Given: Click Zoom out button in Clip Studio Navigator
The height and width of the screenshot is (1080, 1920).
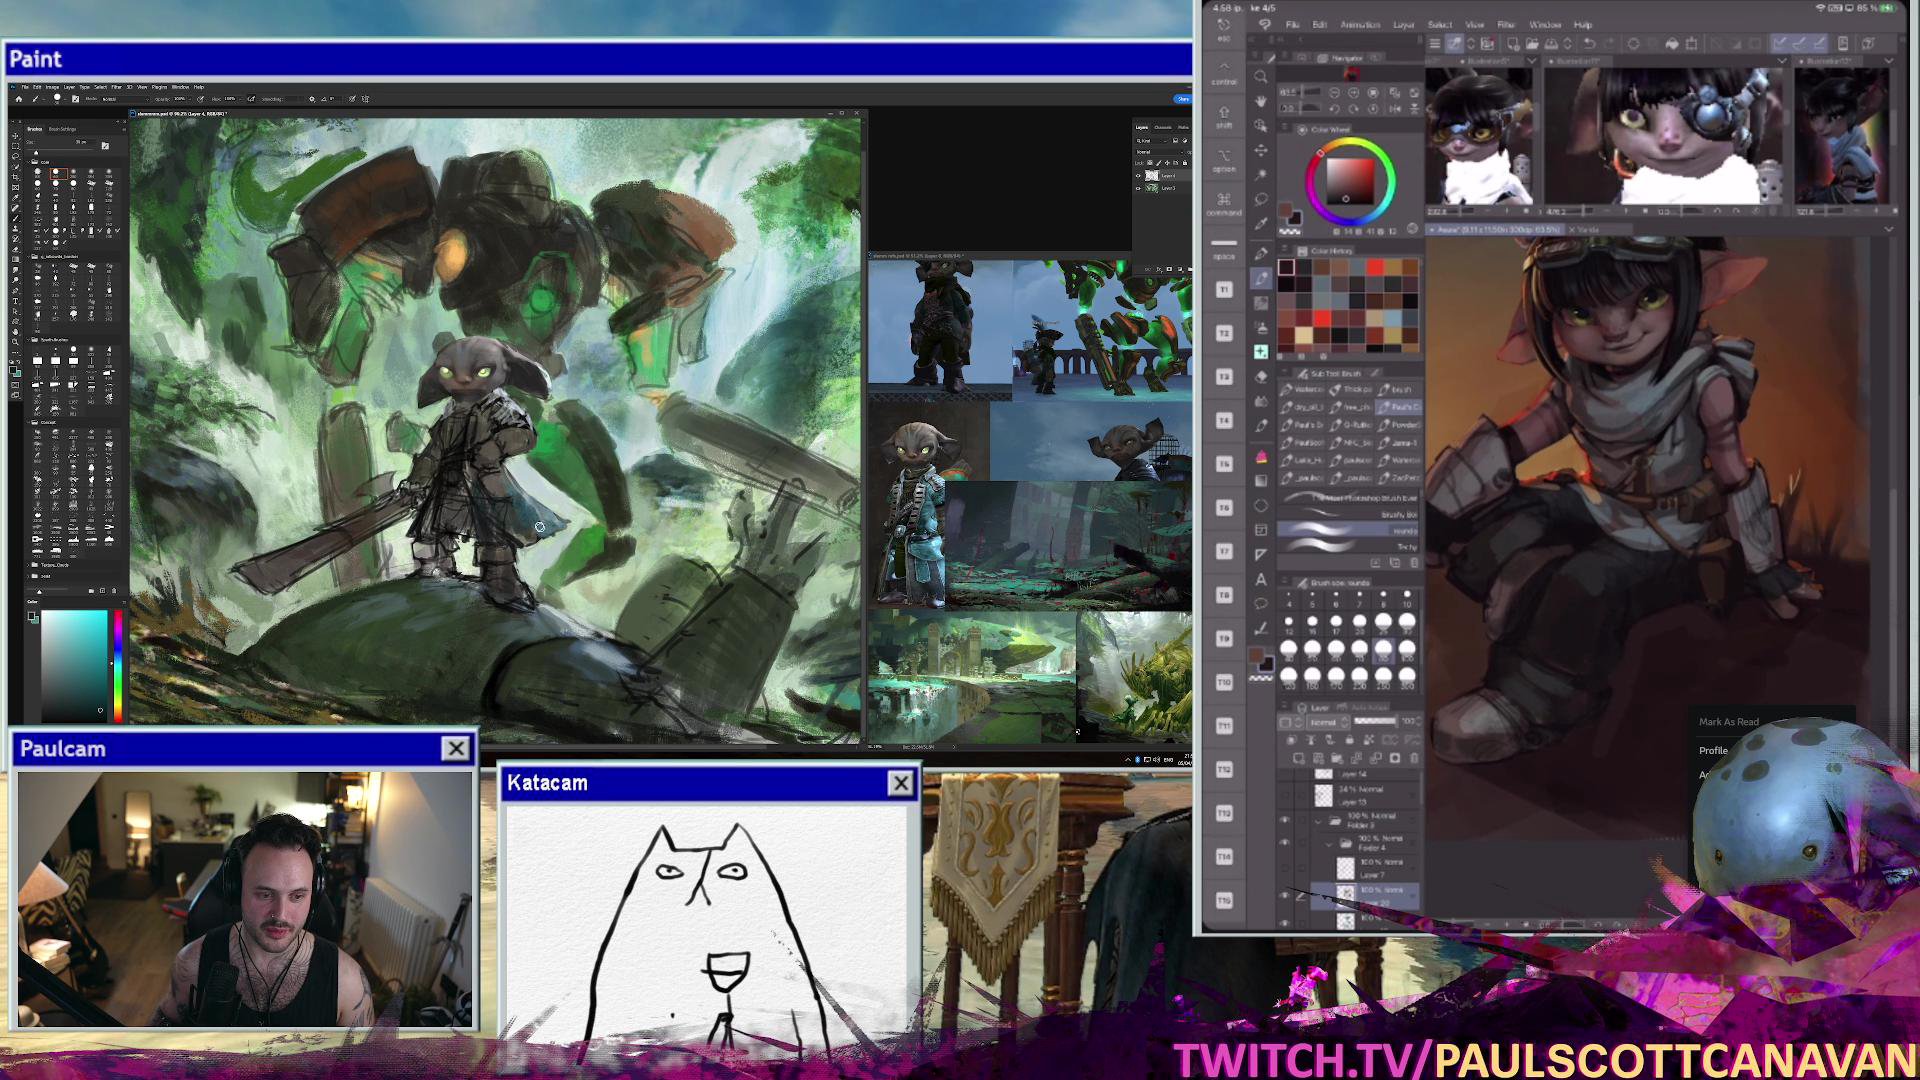Looking at the screenshot, I should (x=1334, y=93).
